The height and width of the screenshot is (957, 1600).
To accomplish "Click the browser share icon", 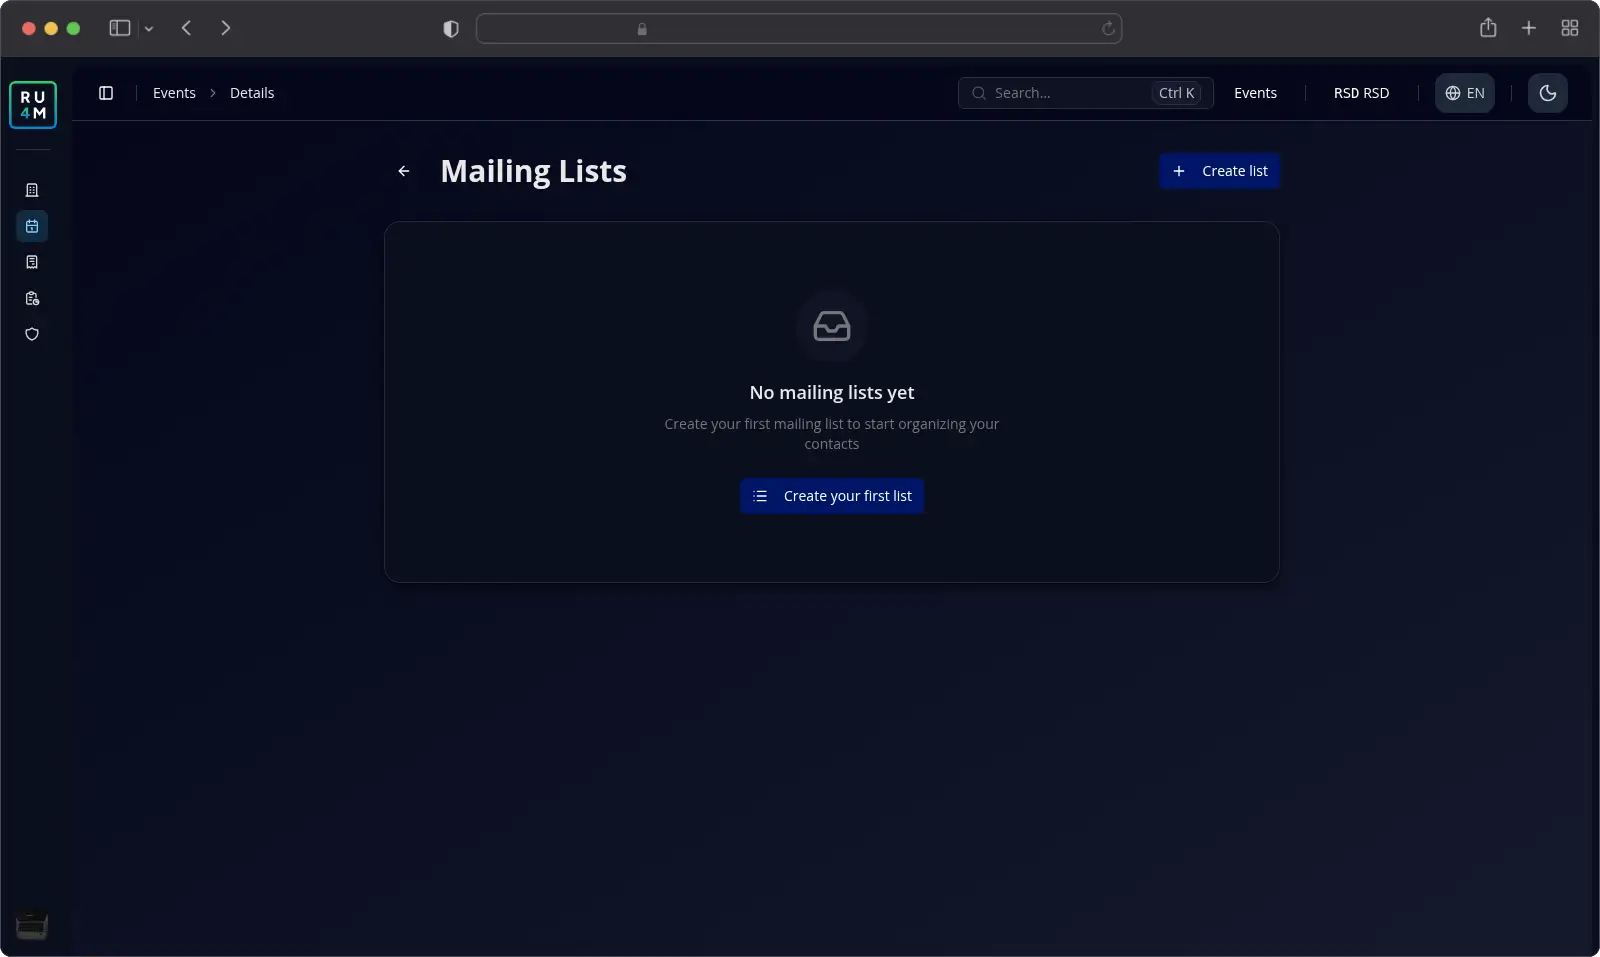I will [x=1488, y=28].
